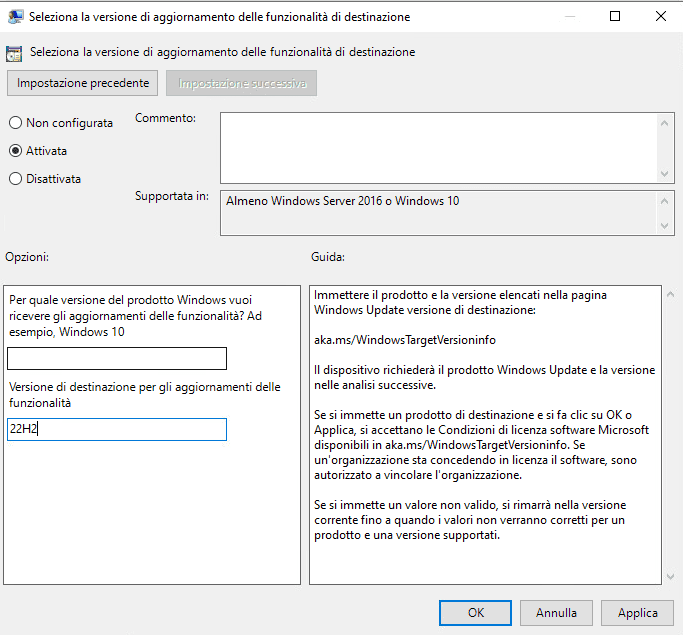The height and width of the screenshot is (635, 683).
Task: Click the target version field containing 22H2
Action: click(x=117, y=429)
